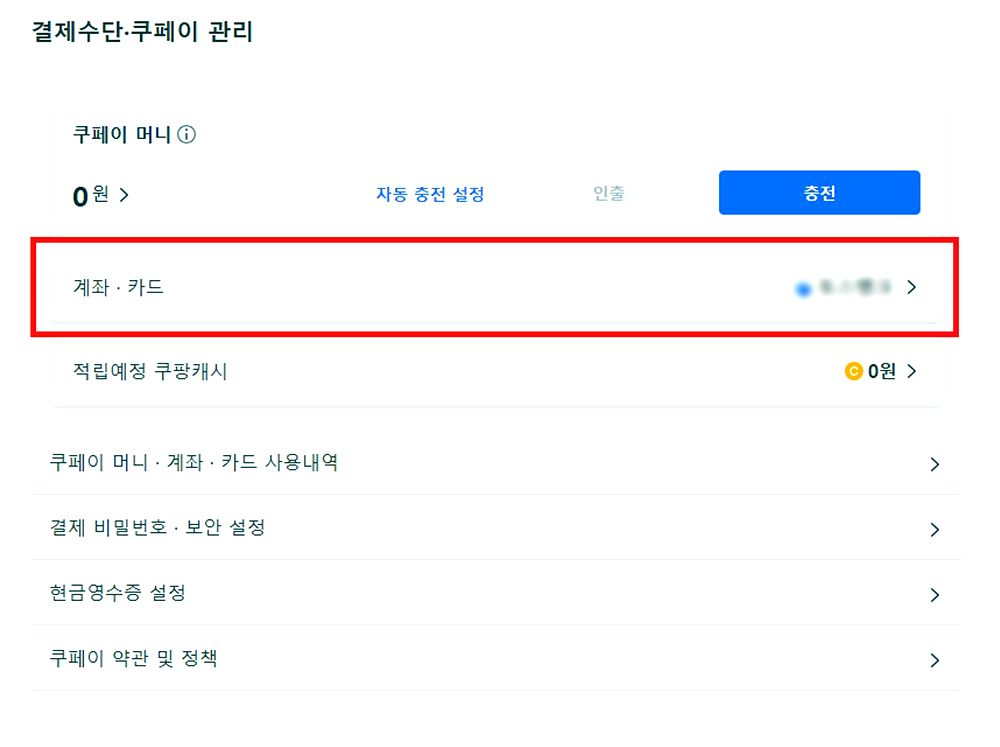Click the blue bank icon in 계좌 · 카드 row
This screenshot has width=1000, height=747.
[x=802, y=289]
